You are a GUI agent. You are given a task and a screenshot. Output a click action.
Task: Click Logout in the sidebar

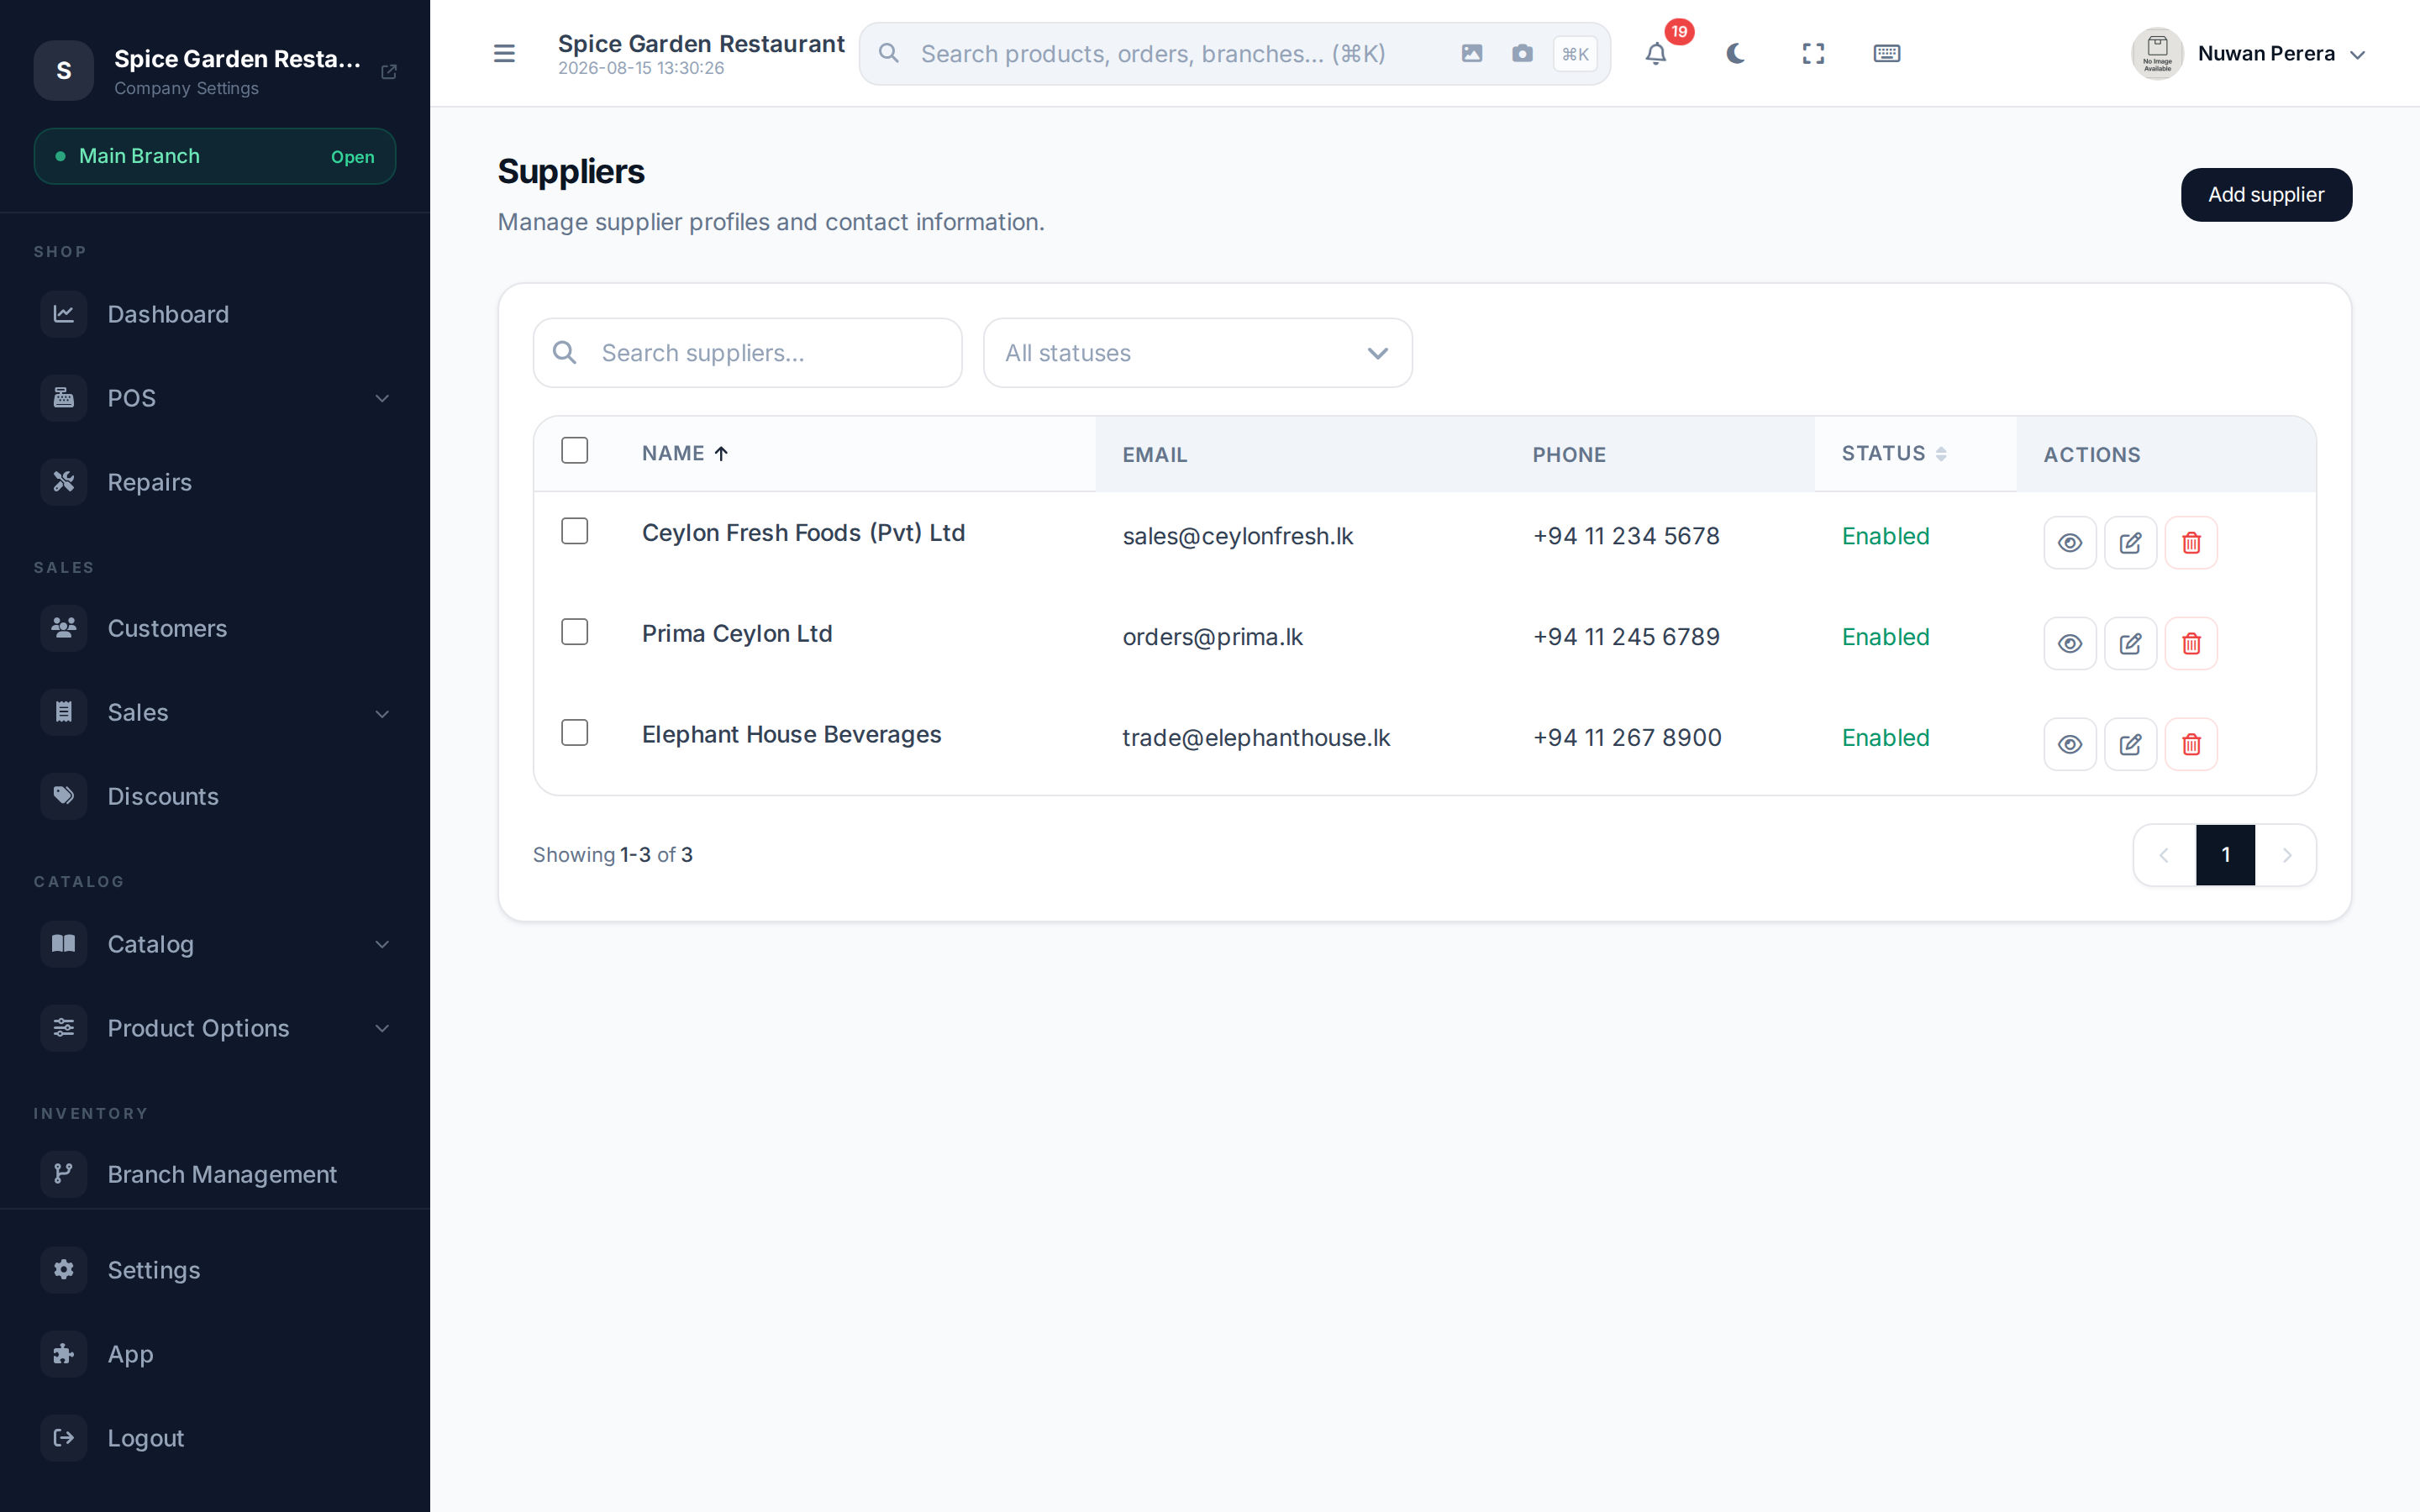pos(214,1438)
